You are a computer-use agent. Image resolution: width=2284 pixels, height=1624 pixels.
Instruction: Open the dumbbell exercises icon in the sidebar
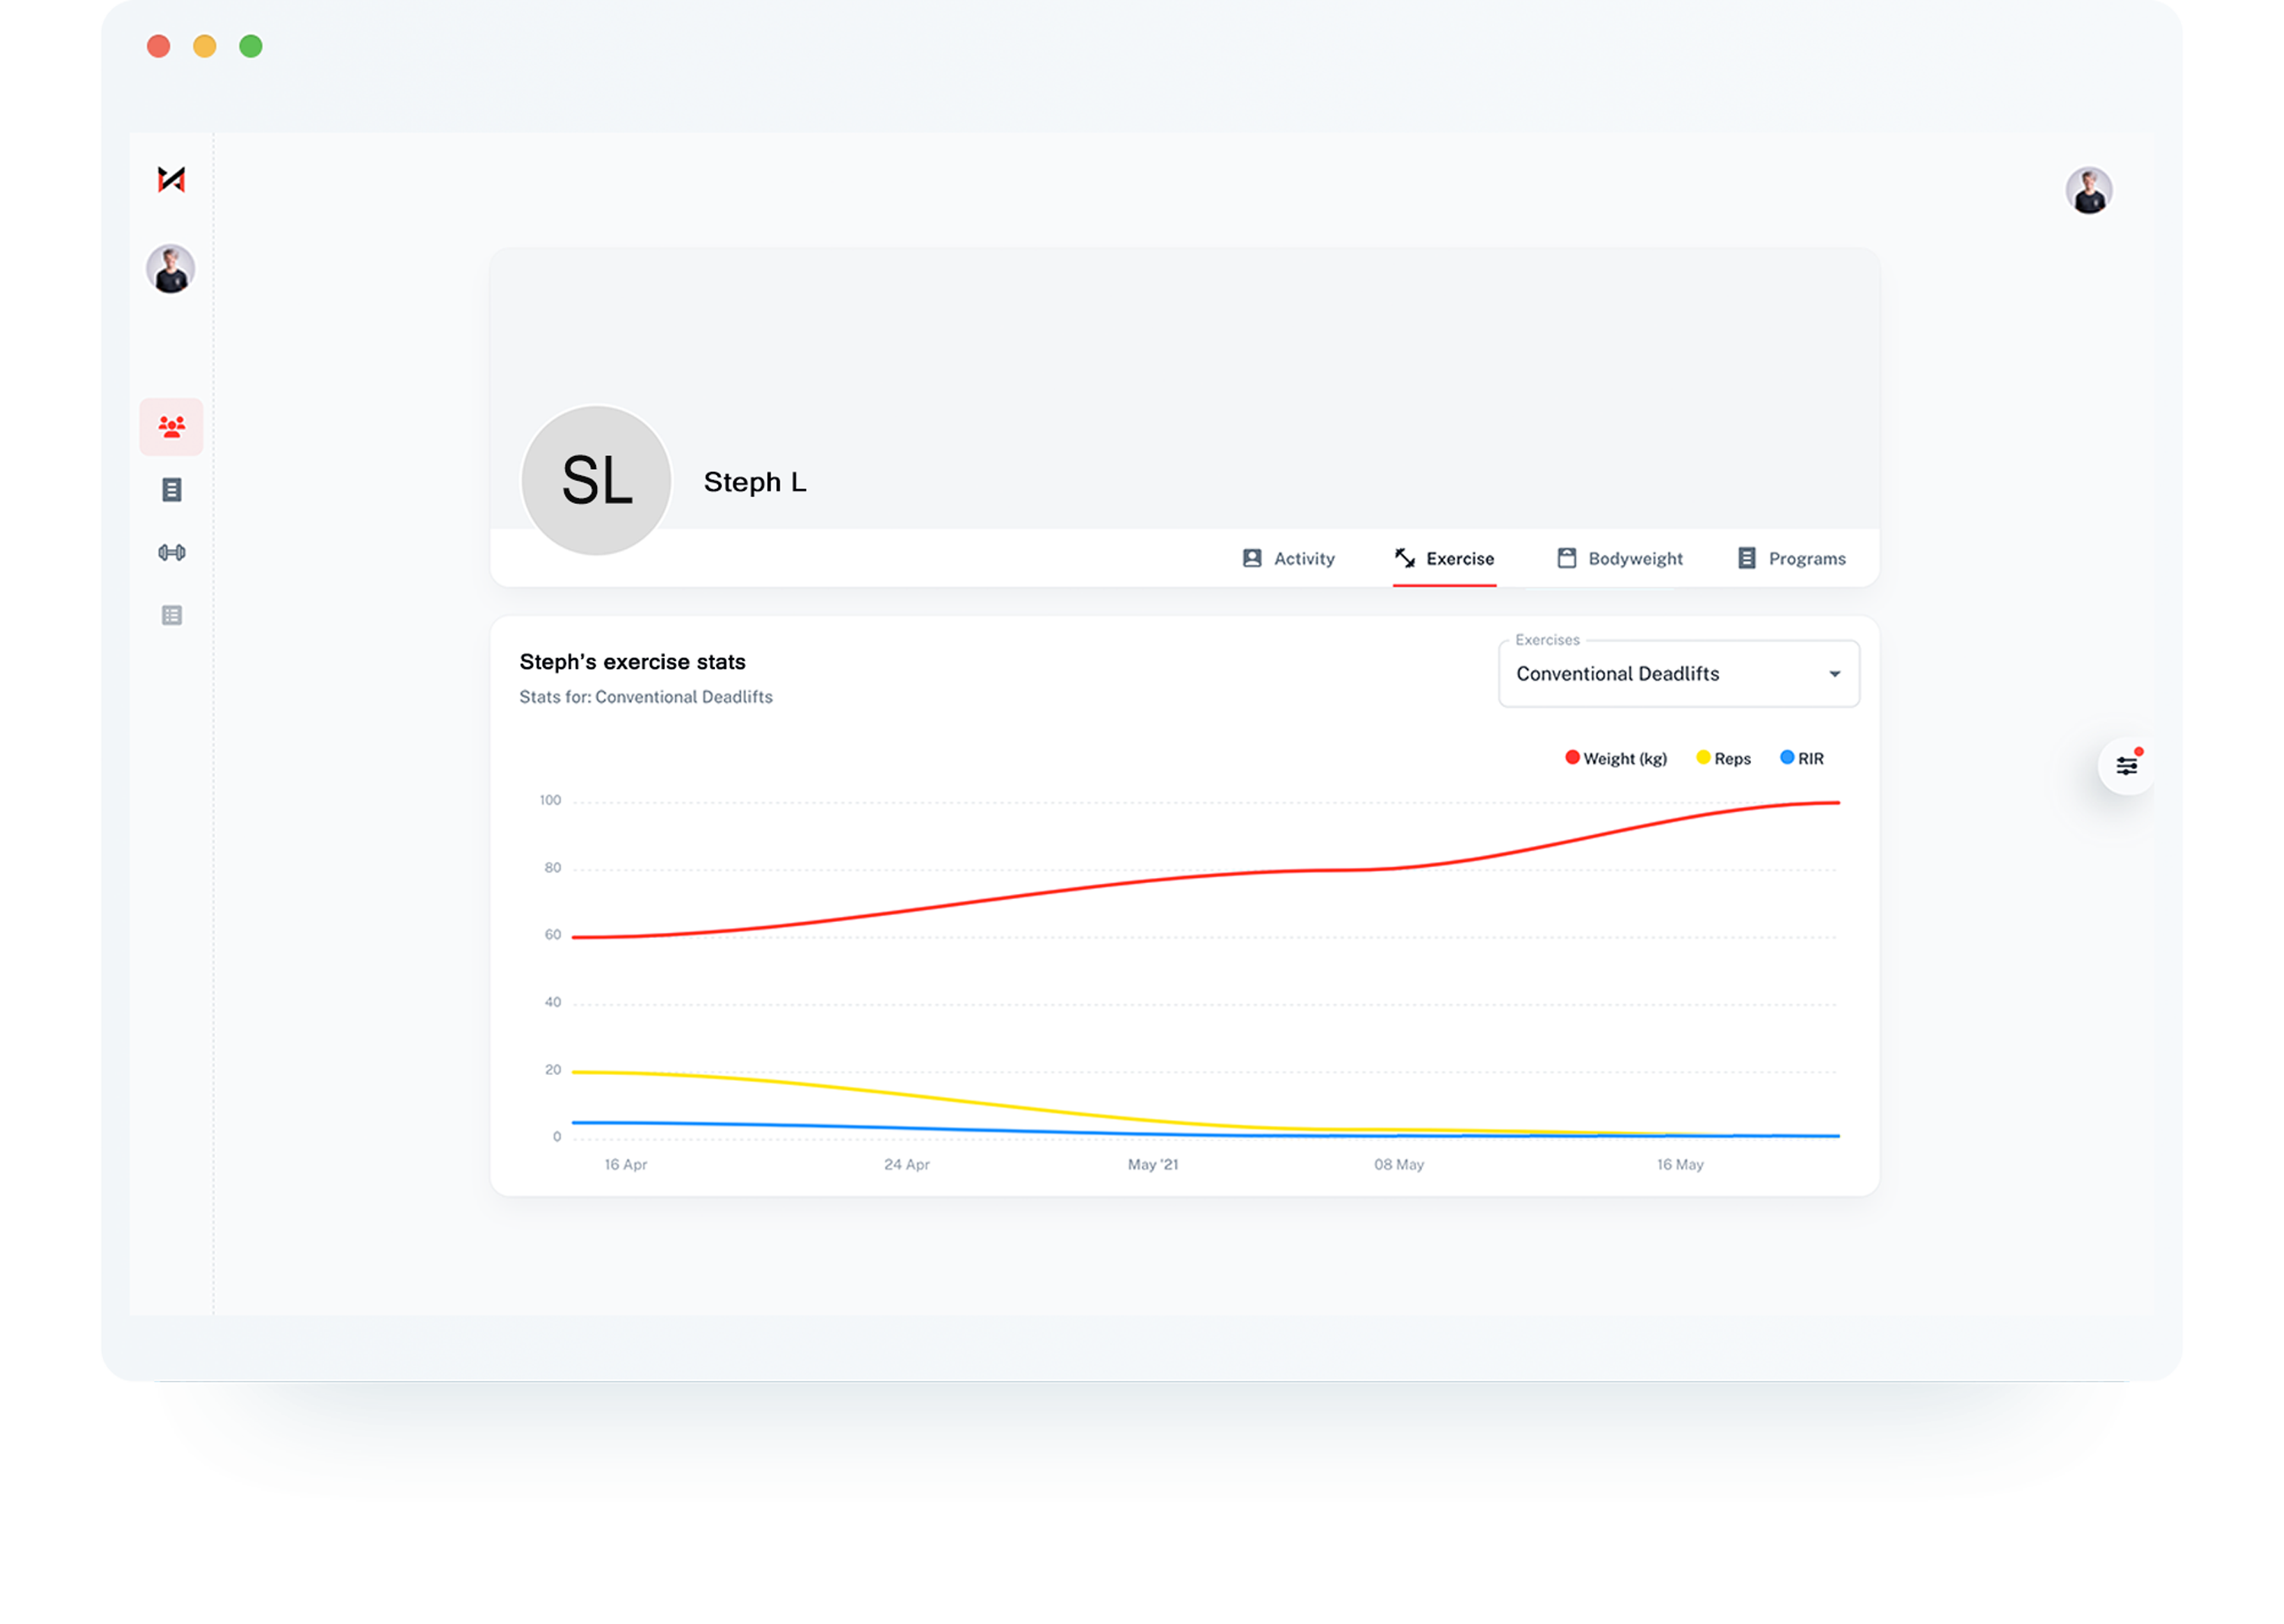coord(171,552)
